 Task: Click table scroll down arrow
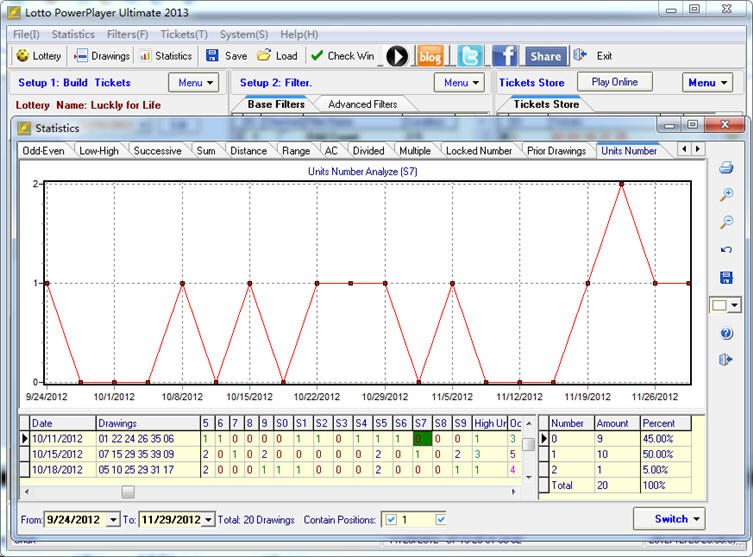click(529, 477)
